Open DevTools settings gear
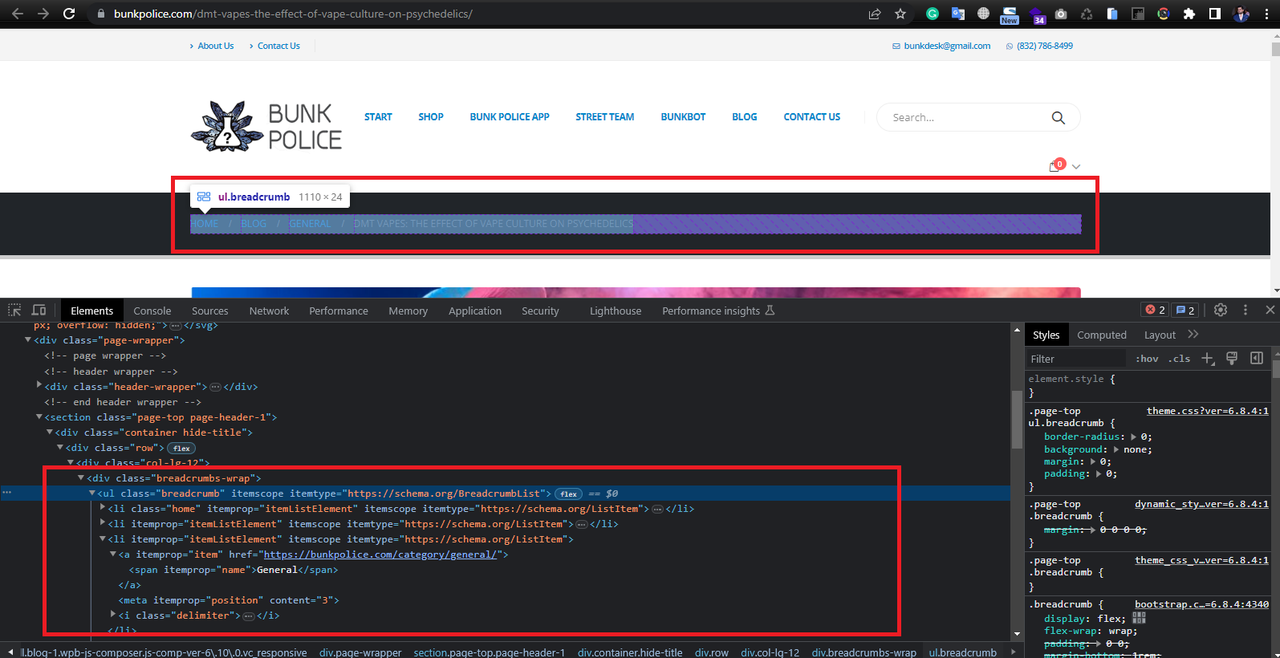The height and width of the screenshot is (658, 1280). coord(1221,310)
